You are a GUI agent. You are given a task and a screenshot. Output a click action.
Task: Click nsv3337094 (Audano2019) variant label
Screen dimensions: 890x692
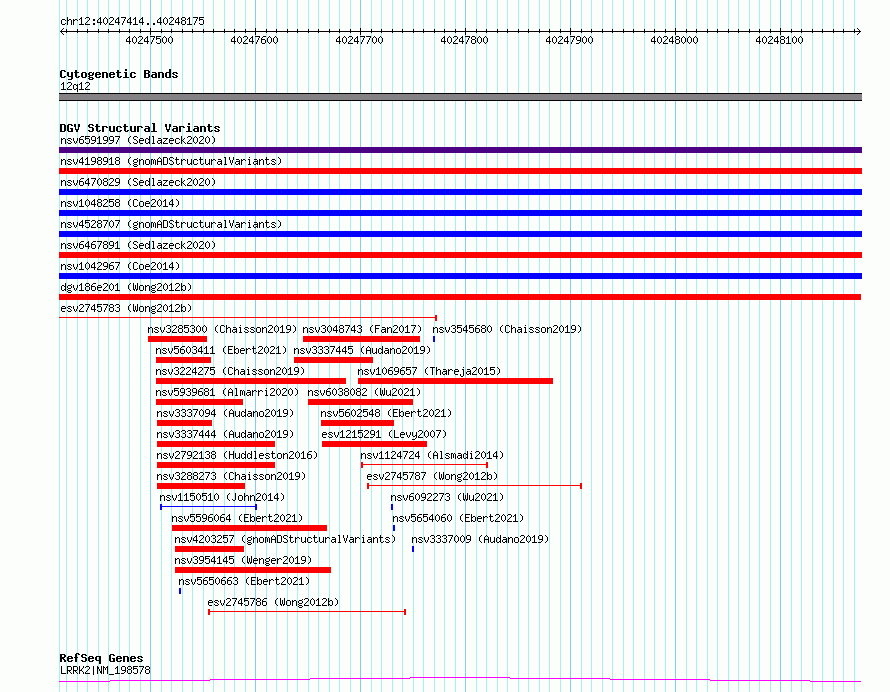click(225, 413)
